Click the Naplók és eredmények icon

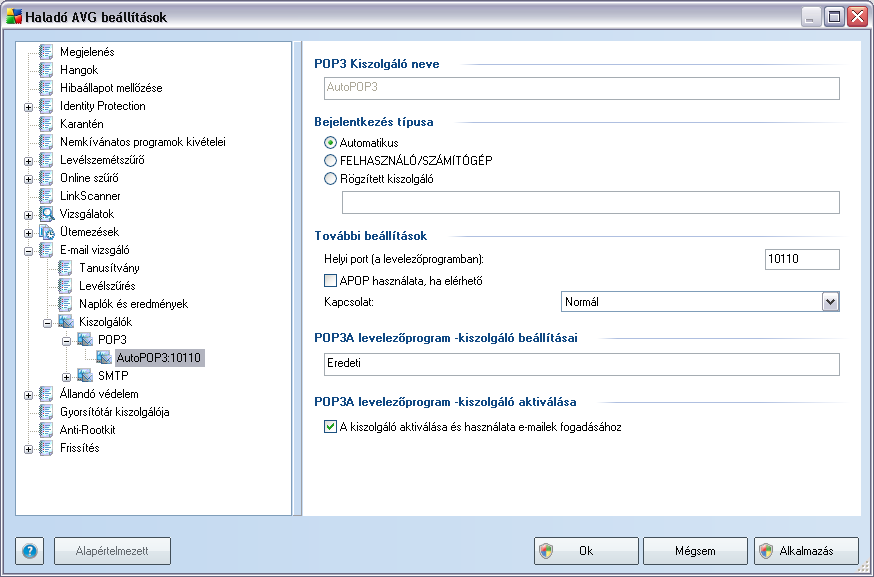pyautogui.click(x=65, y=304)
